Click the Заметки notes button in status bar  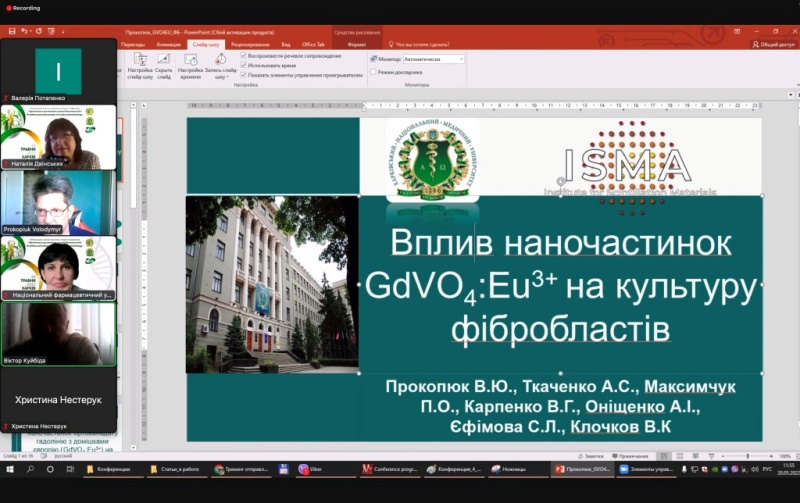click(x=591, y=456)
